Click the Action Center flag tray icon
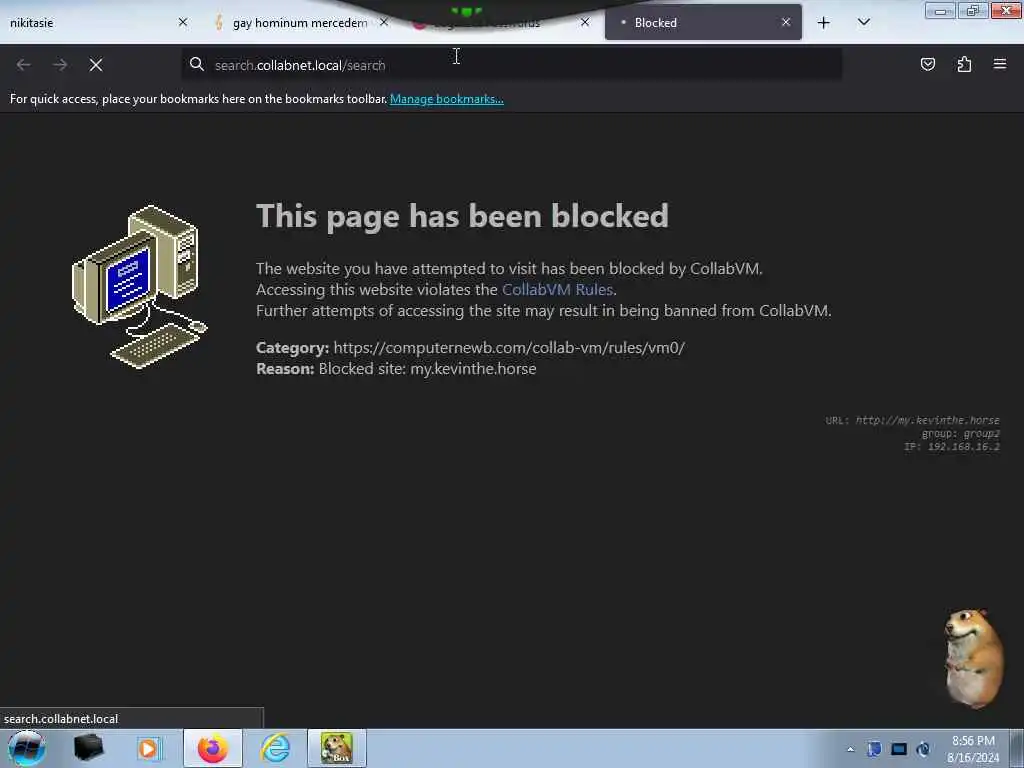Image resolution: width=1024 pixels, height=768 pixels. tap(874, 749)
